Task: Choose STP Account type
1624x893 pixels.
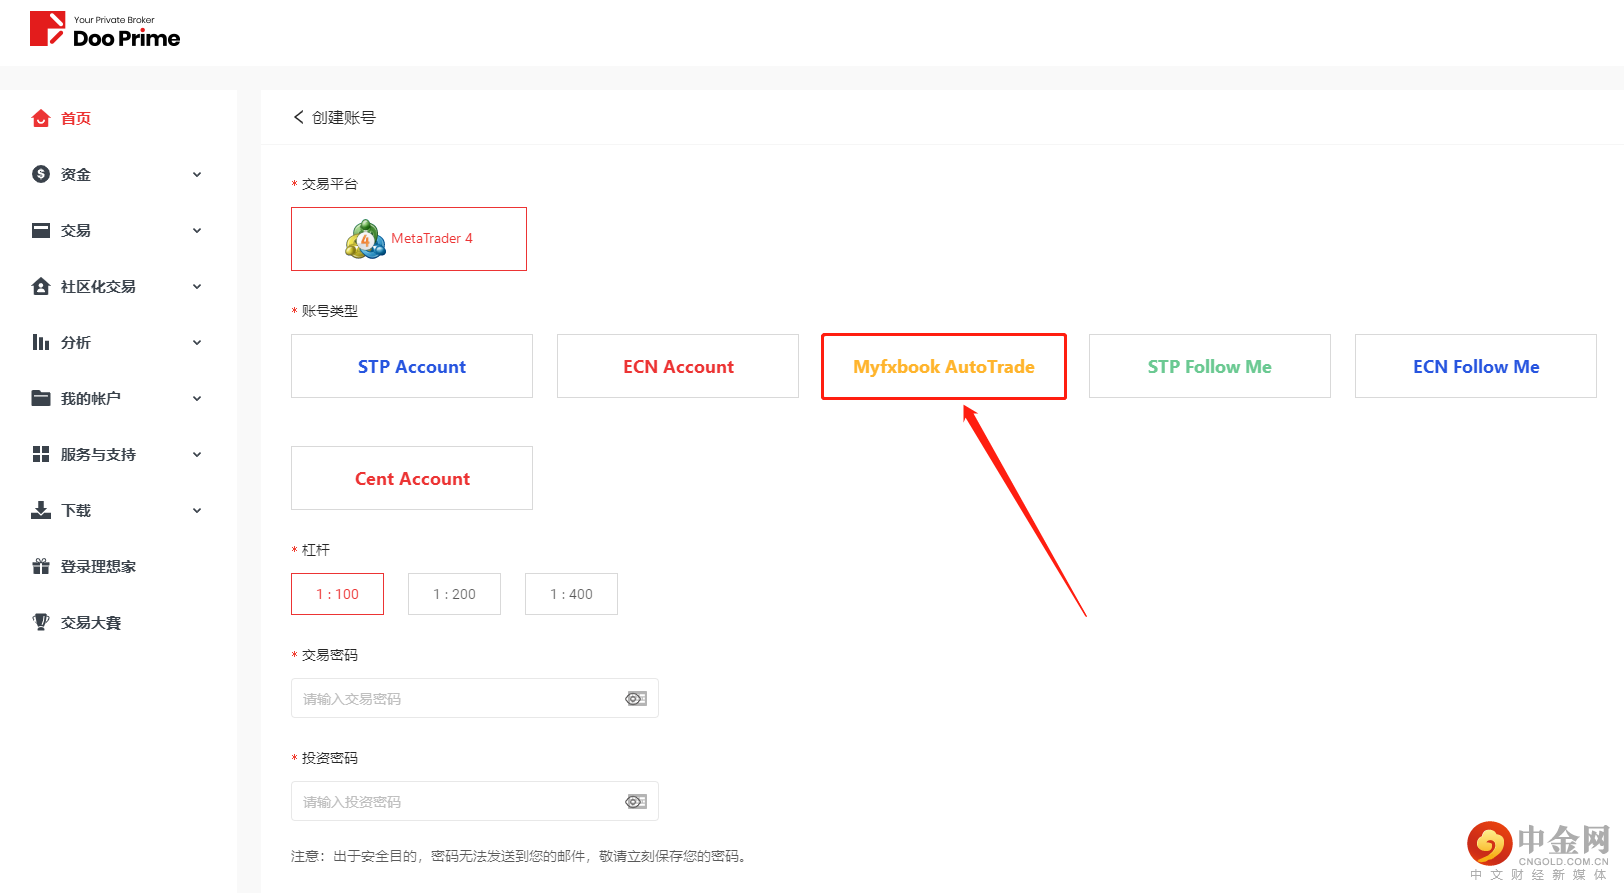Action: pyautogui.click(x=412, y=366)
